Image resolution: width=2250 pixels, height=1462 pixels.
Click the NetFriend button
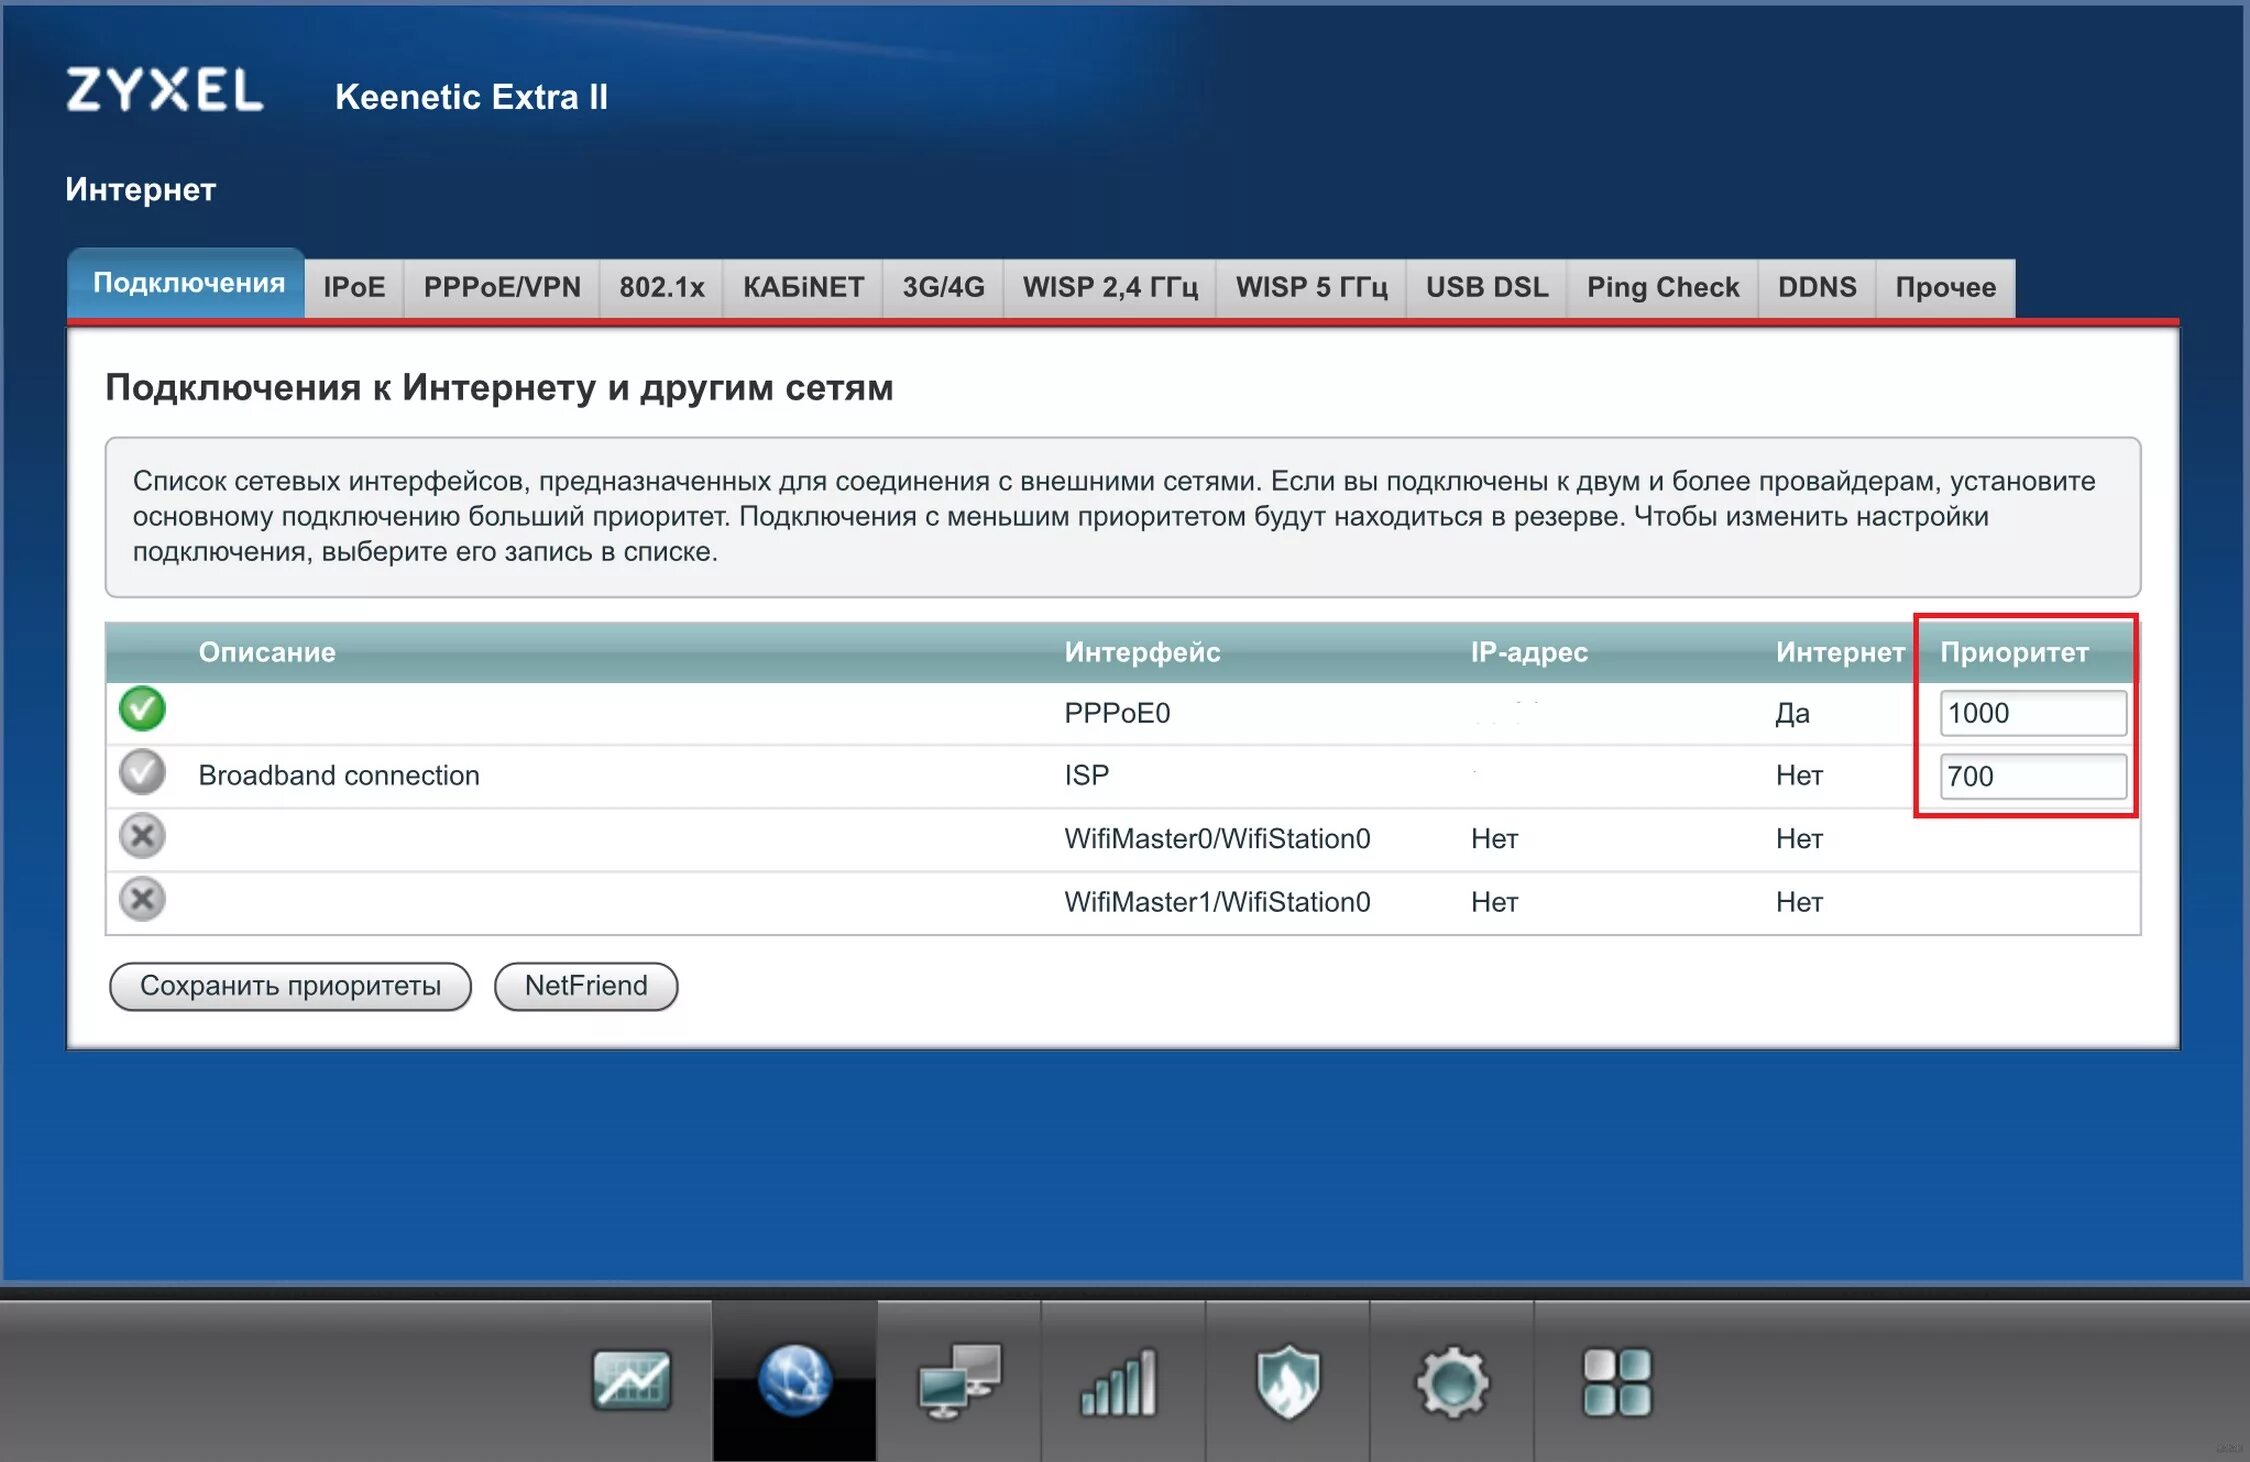(x=586, y=986)
